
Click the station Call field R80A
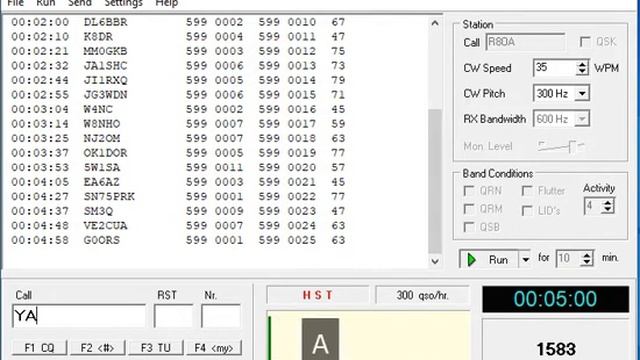point(525,42)
